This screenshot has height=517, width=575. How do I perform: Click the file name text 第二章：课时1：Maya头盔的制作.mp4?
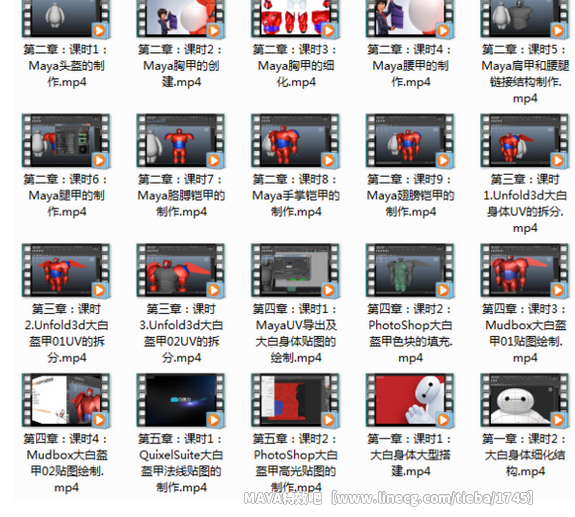[x=66, y=66]
